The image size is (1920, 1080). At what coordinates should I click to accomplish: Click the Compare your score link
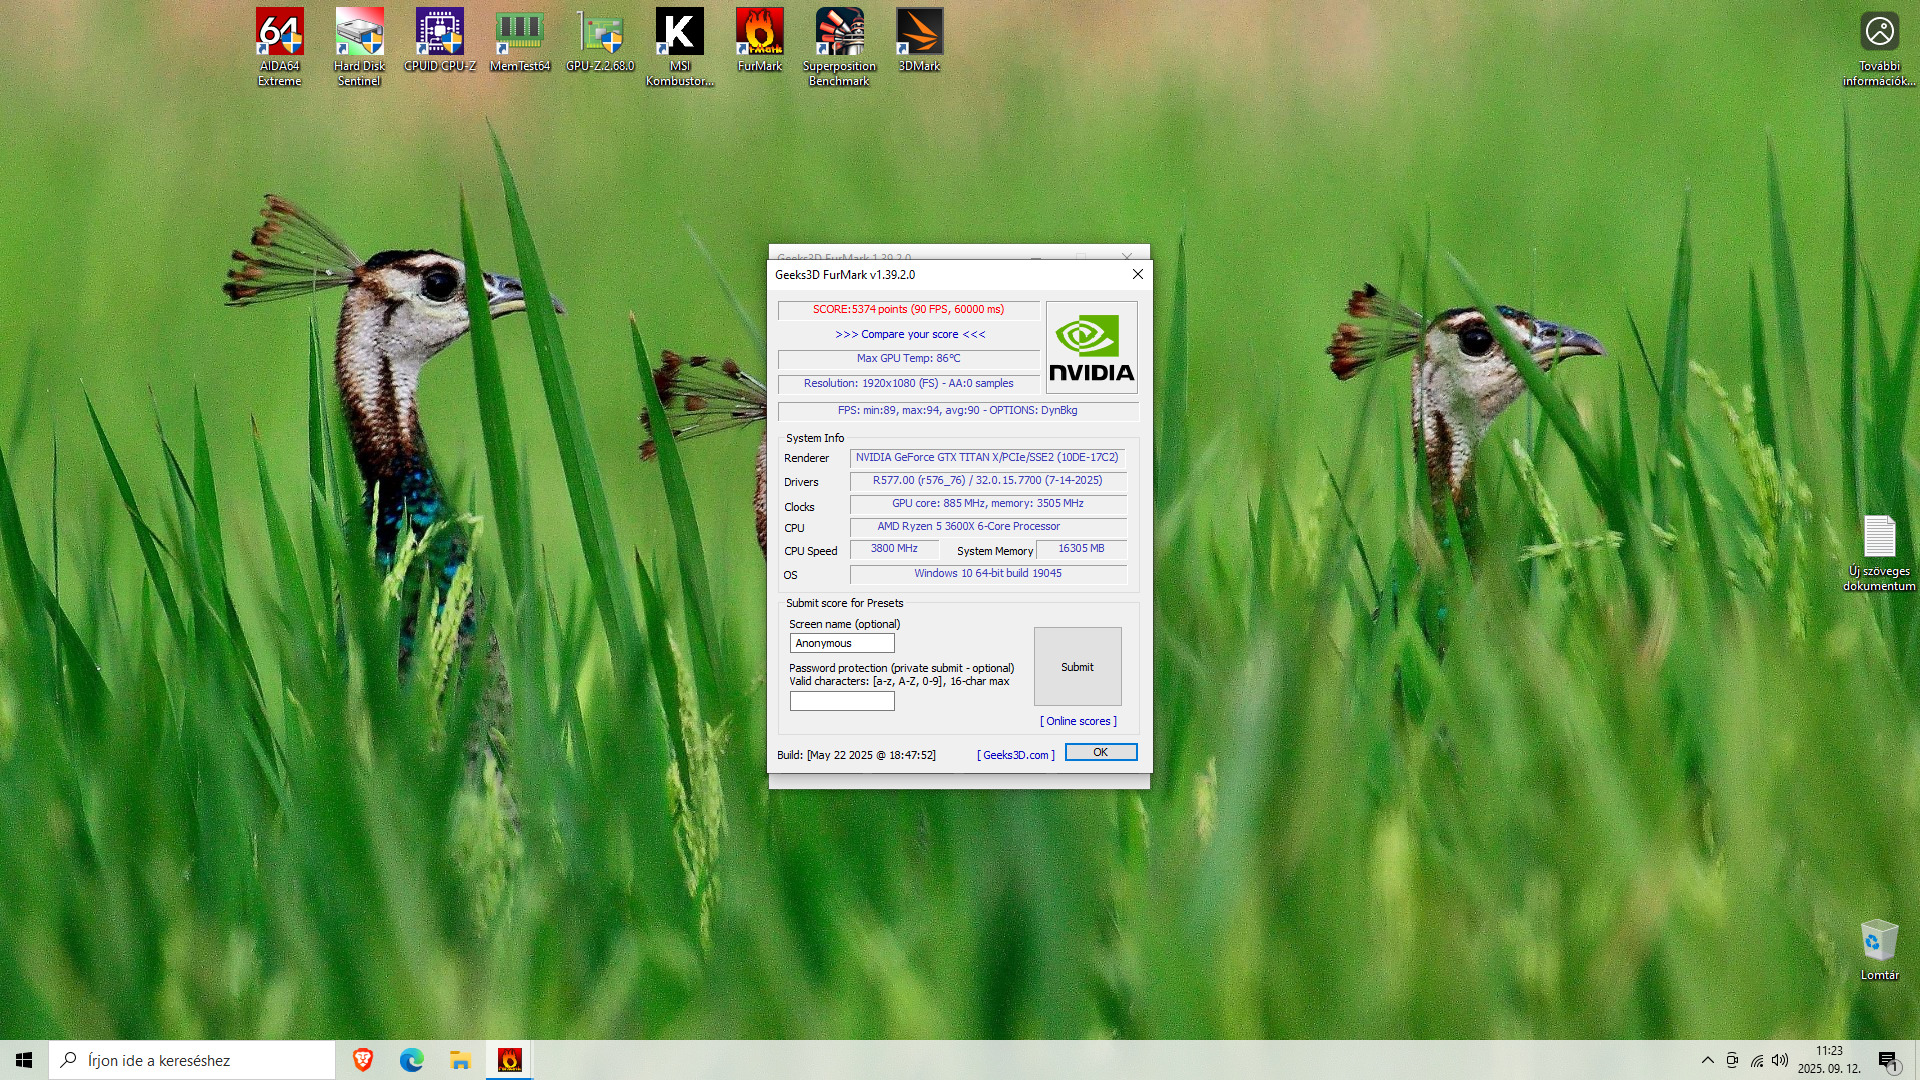(x=910, y=334)
